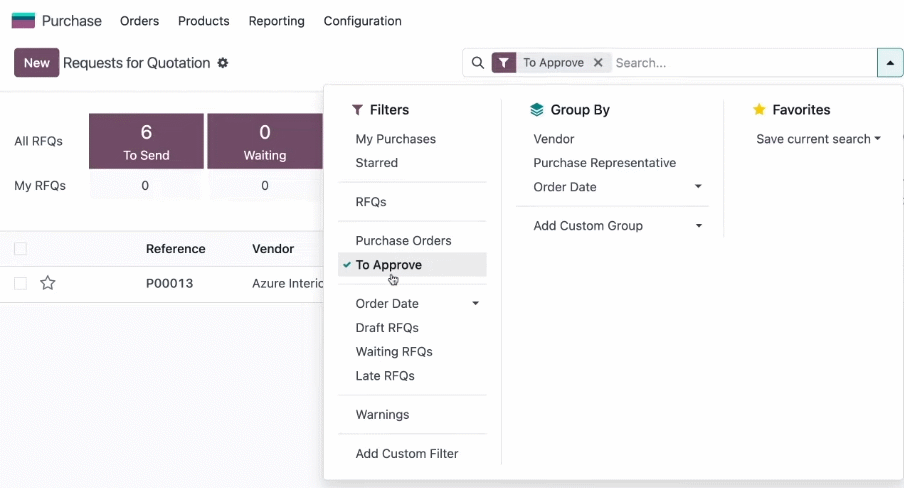The height and width of the screenshot is (488, 904).
Task: Open Save current search dropdown
Action: [x=818, y=139]
